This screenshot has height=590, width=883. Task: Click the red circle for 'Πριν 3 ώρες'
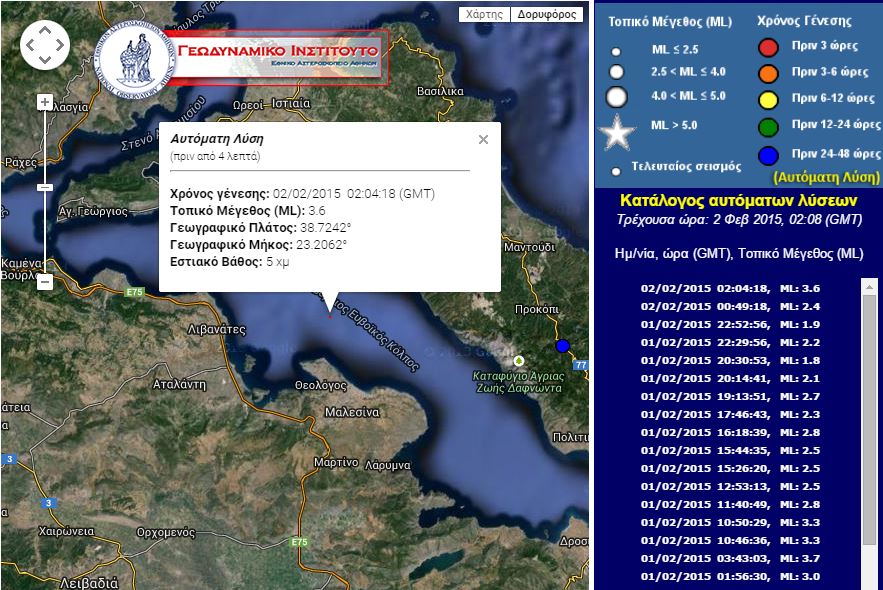coord(770,48)
